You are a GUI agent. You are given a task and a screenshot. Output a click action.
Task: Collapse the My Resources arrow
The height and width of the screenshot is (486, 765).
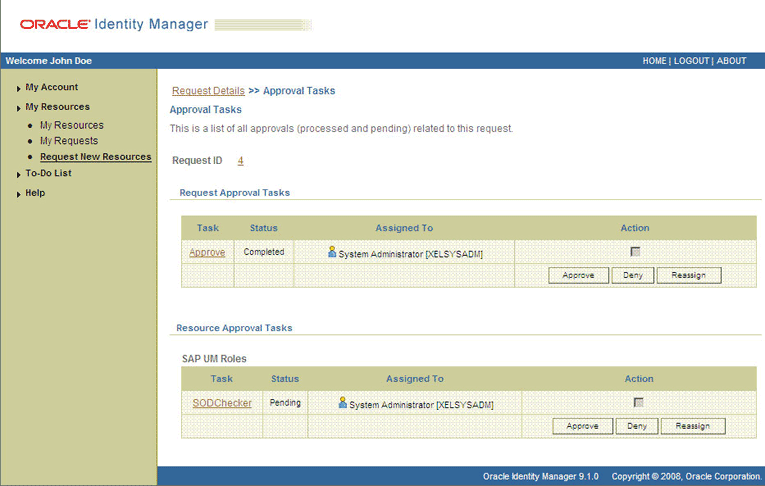(18, 108)
